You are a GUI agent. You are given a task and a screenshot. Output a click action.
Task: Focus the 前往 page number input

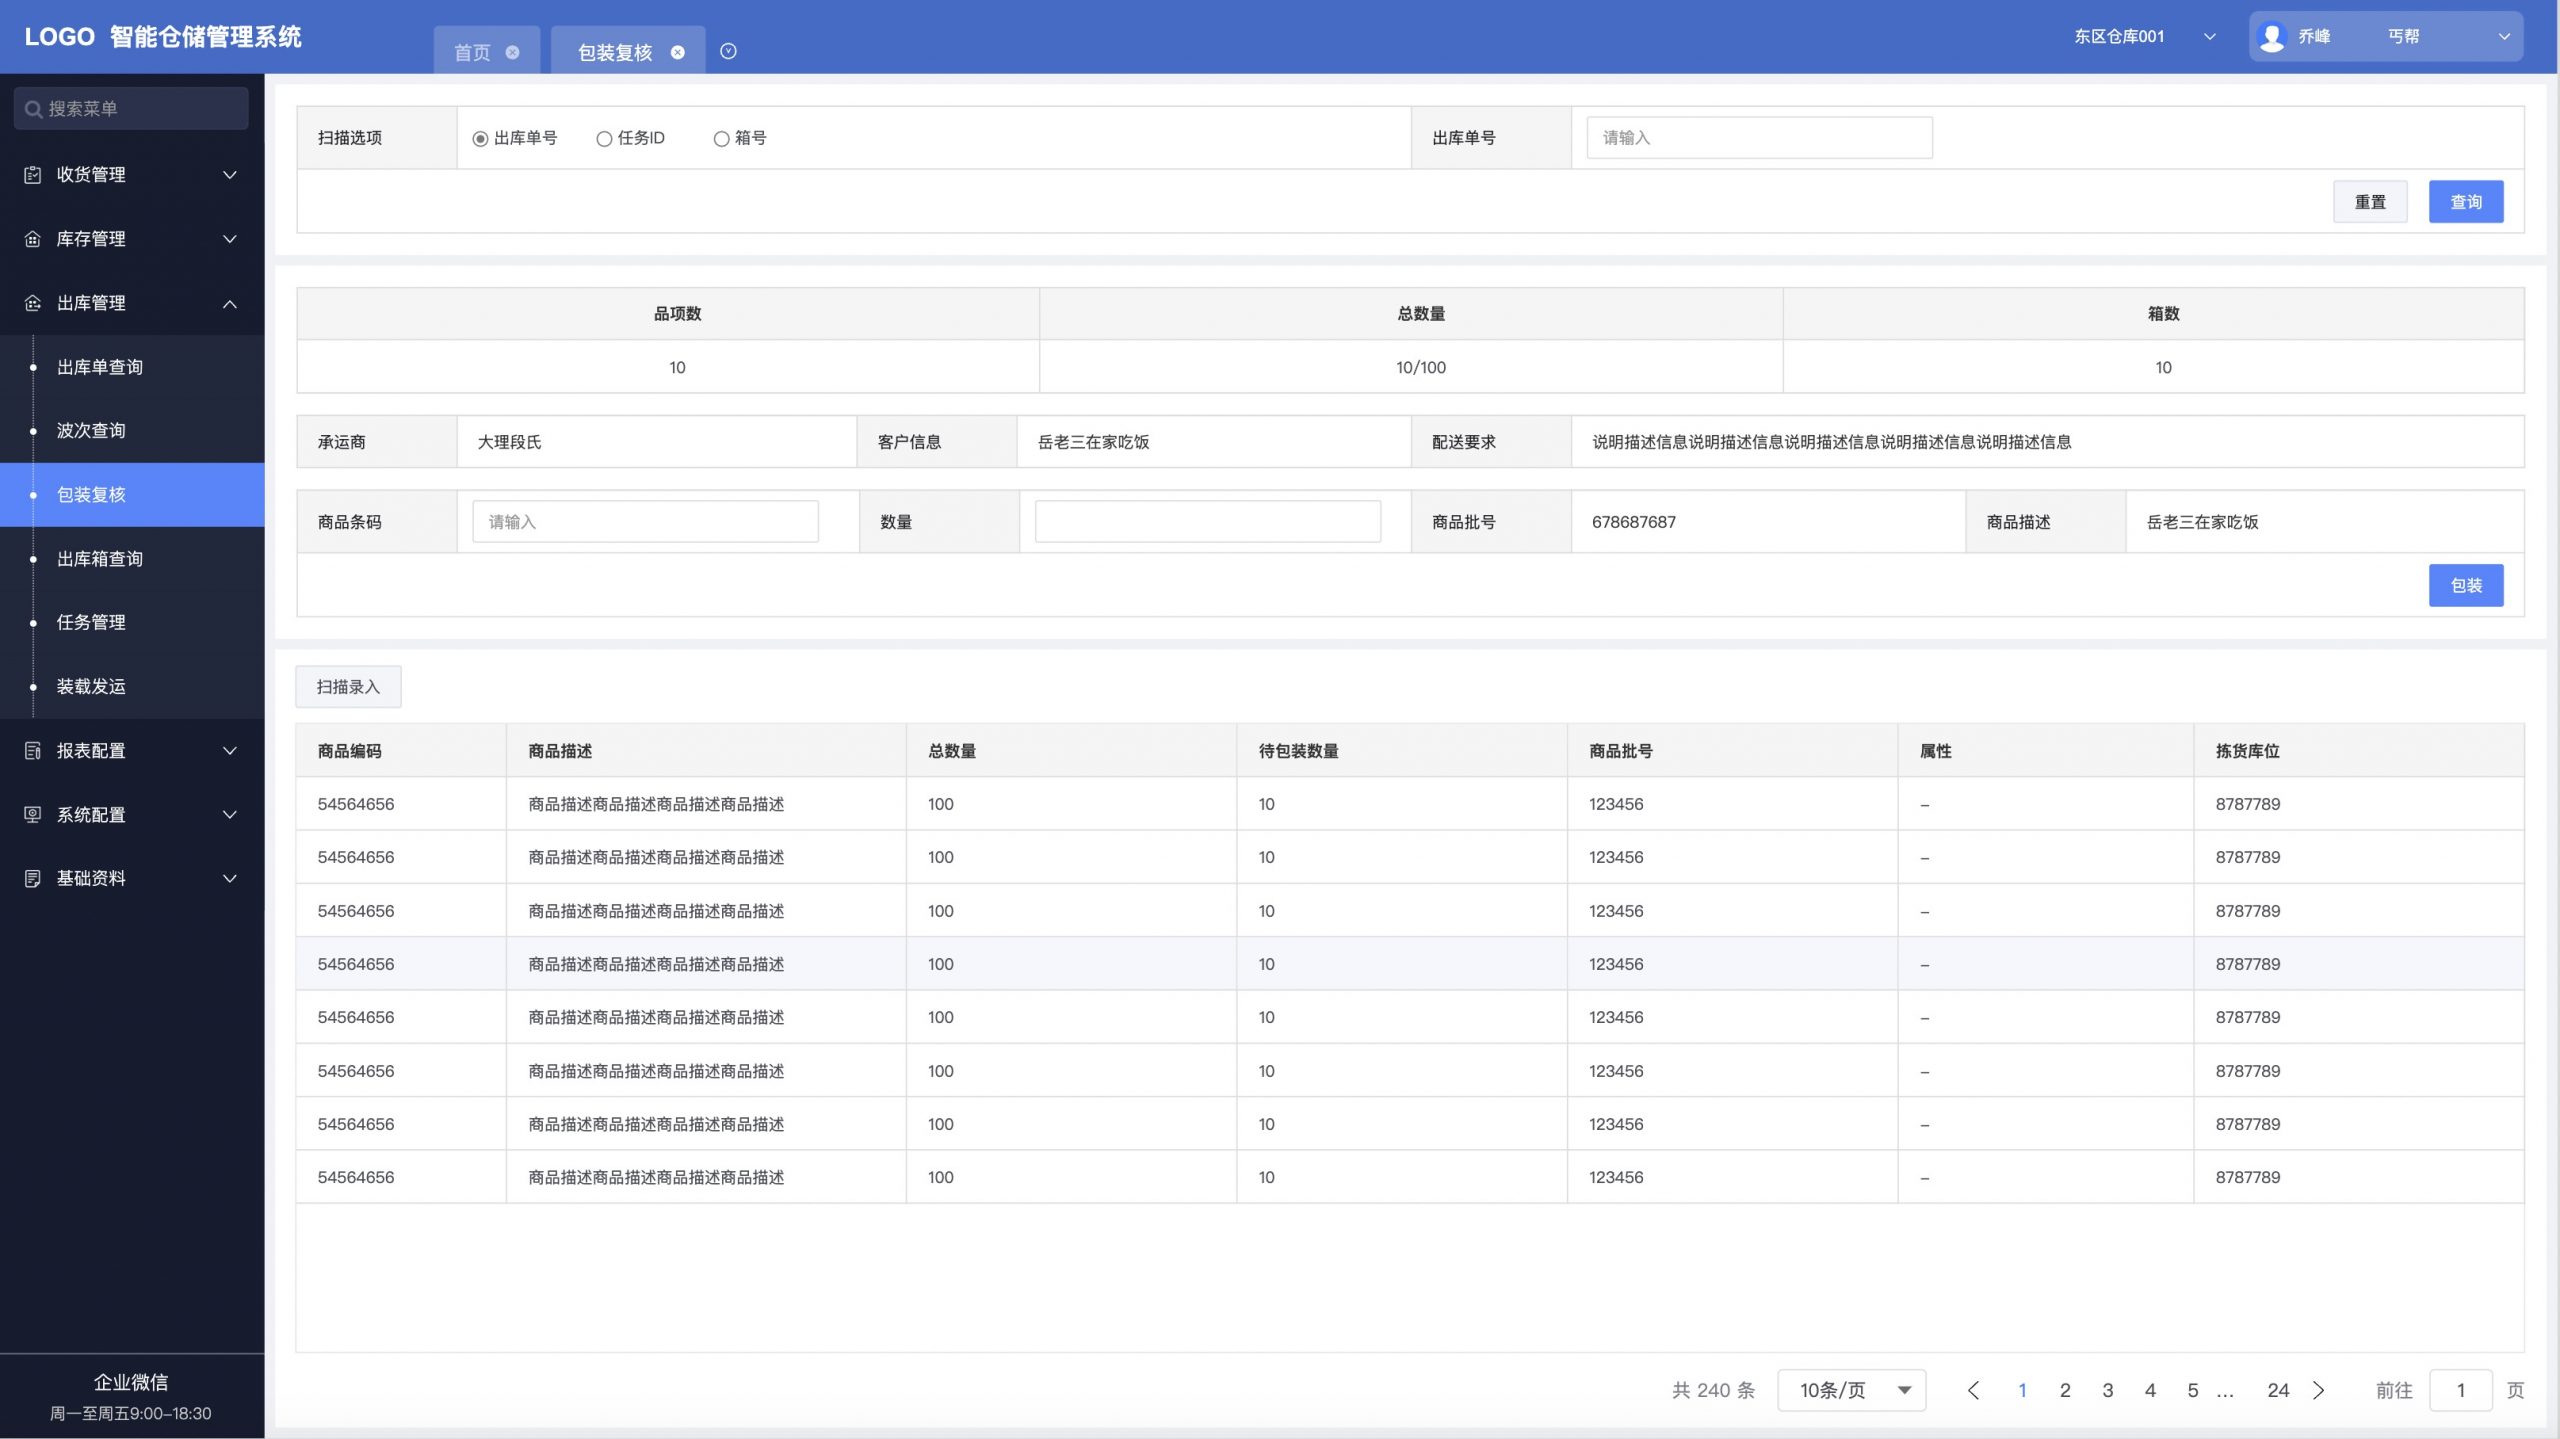tap(2461, 1391)
